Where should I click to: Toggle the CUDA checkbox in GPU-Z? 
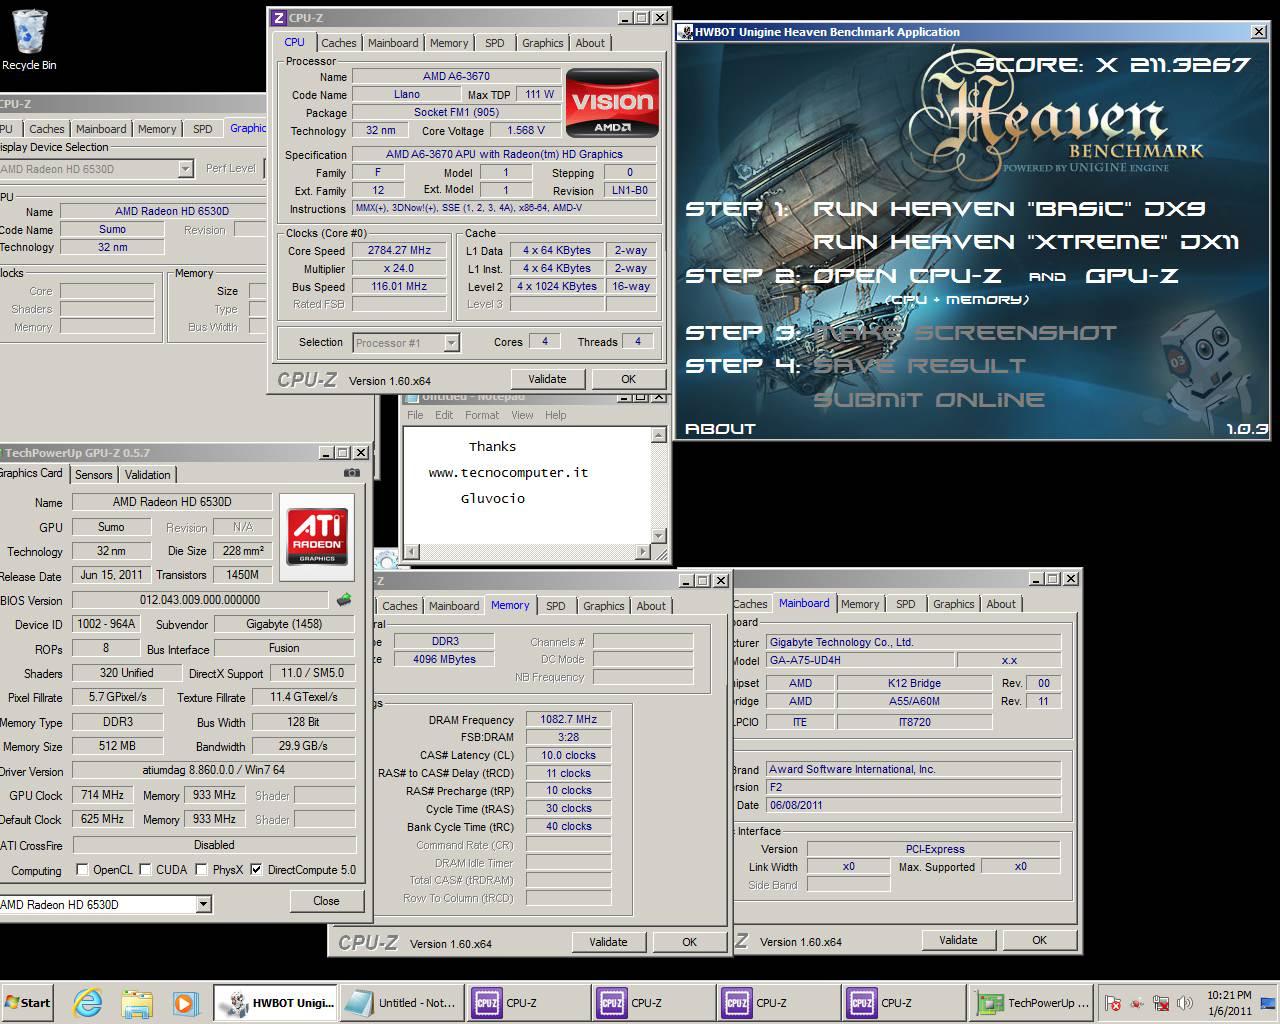[x=145, y=869]
